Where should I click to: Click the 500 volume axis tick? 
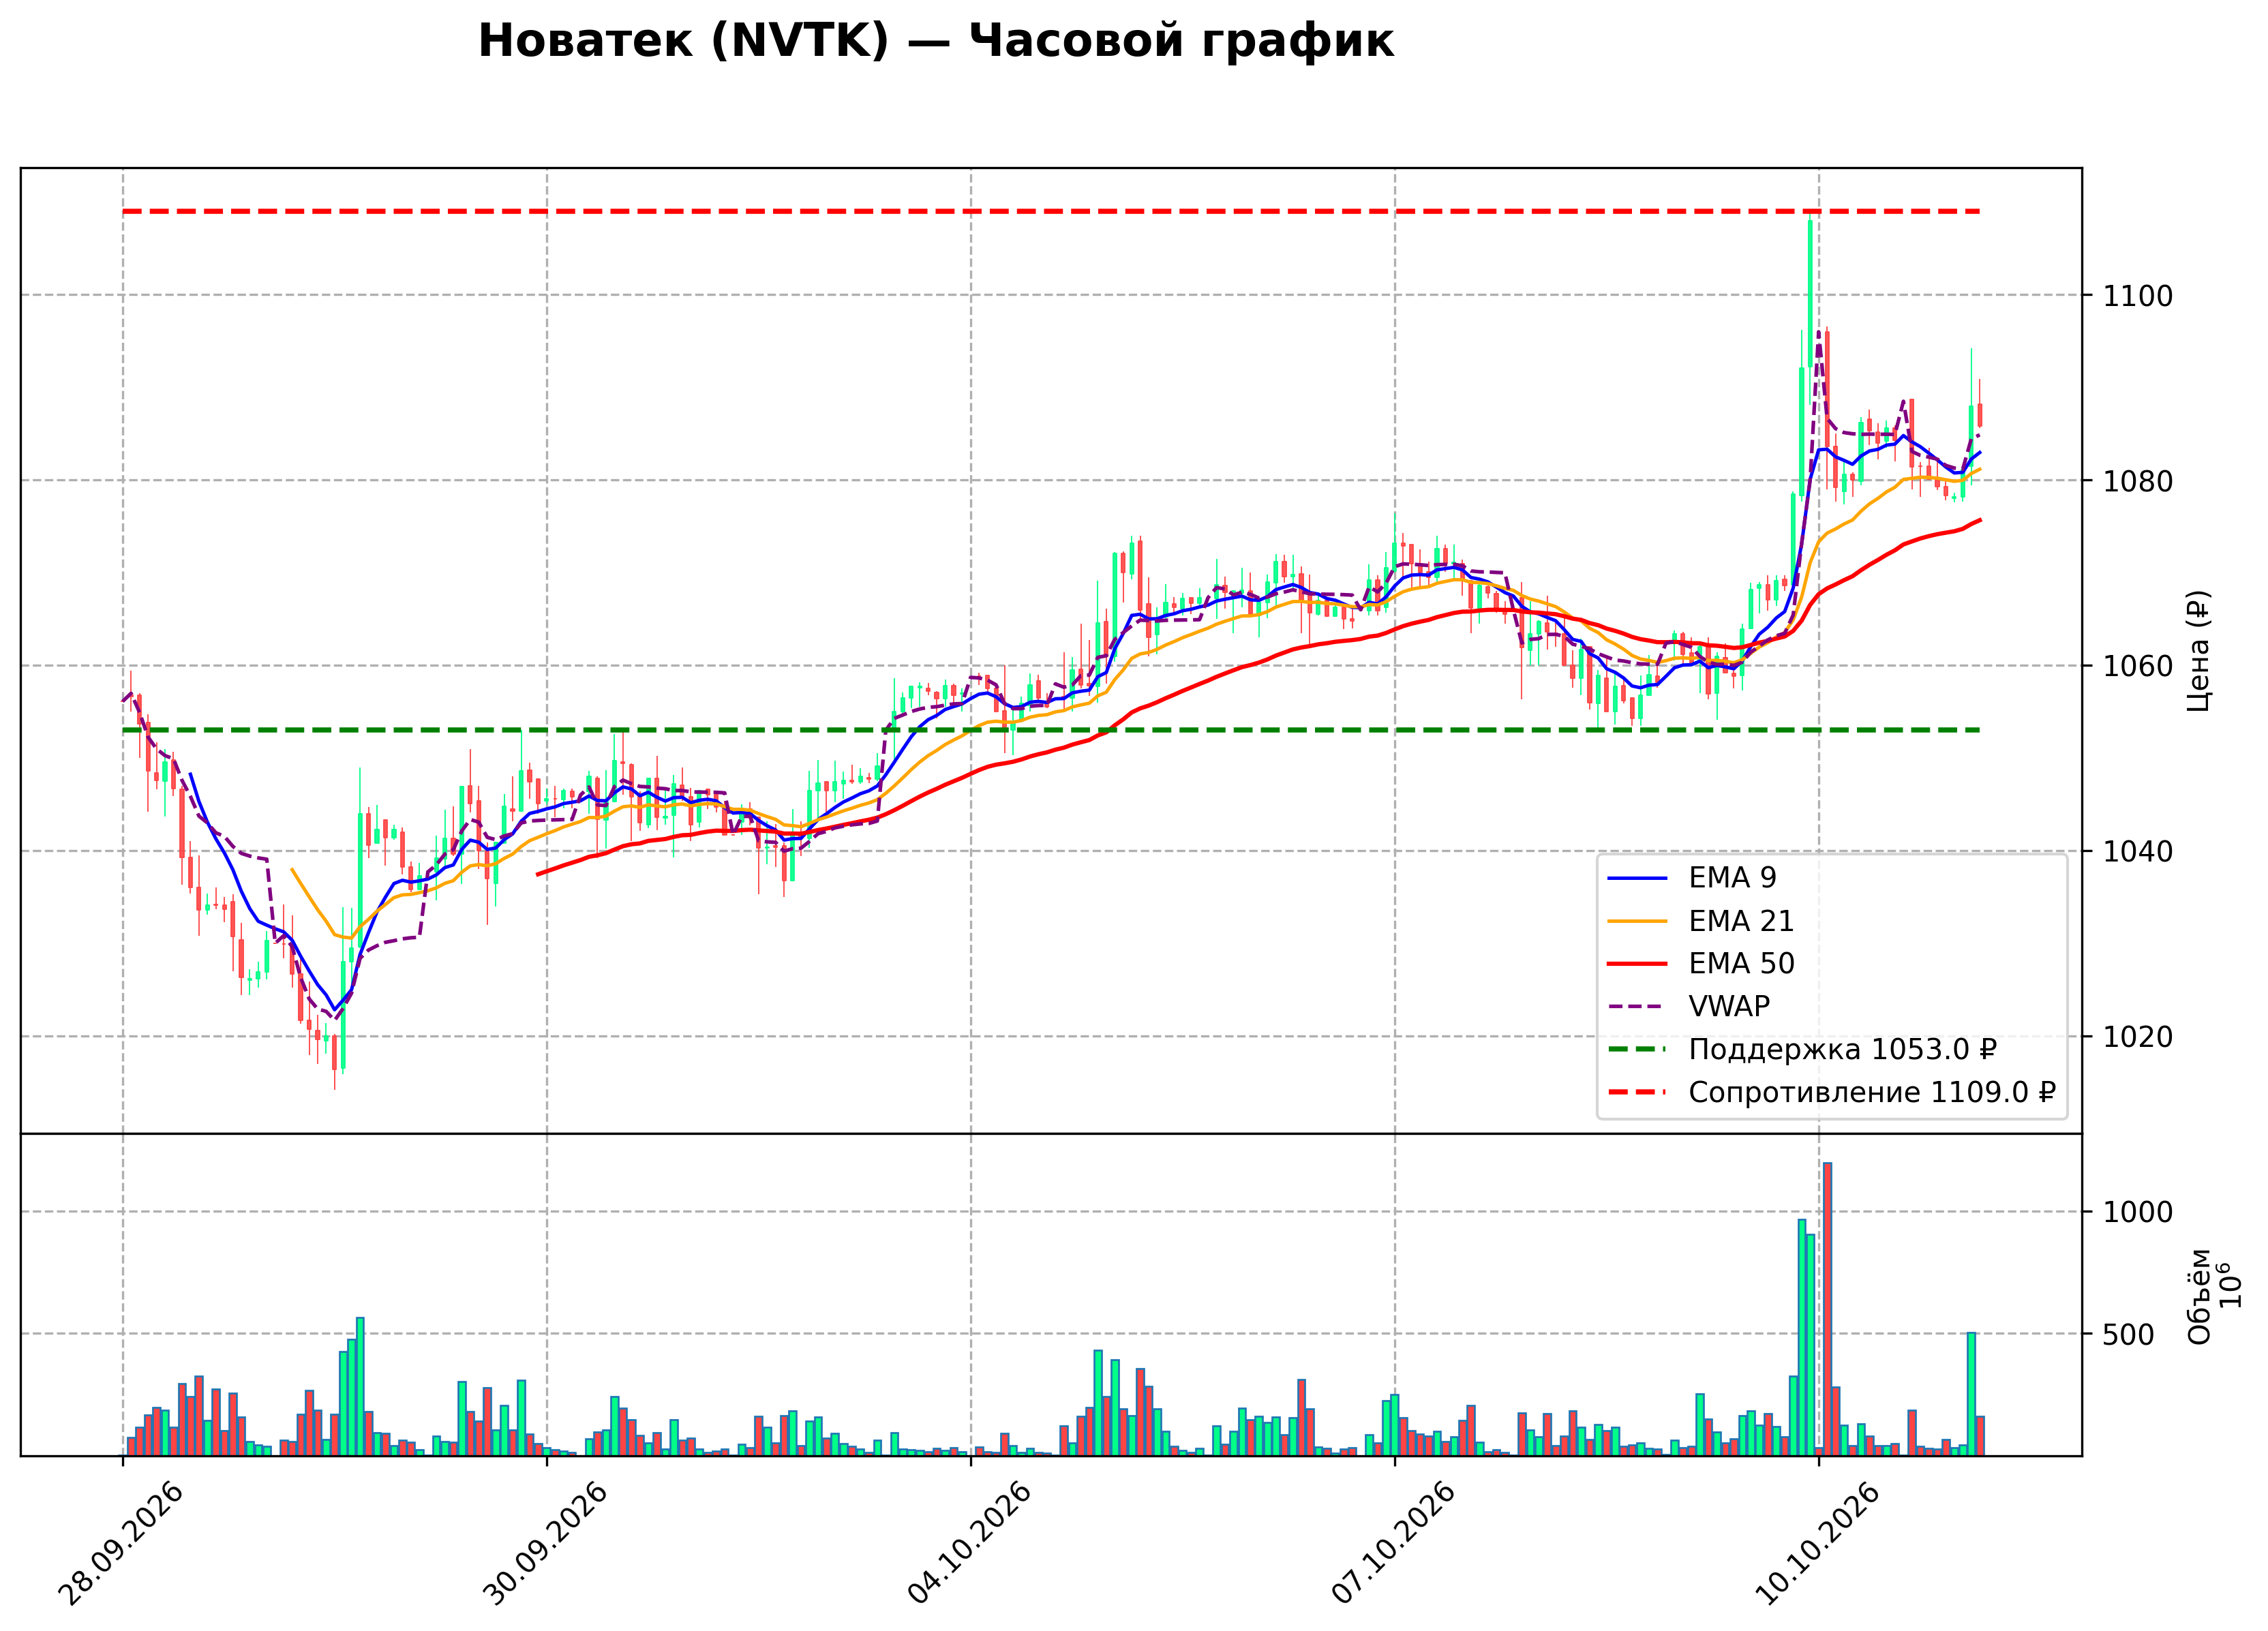2128,1335
